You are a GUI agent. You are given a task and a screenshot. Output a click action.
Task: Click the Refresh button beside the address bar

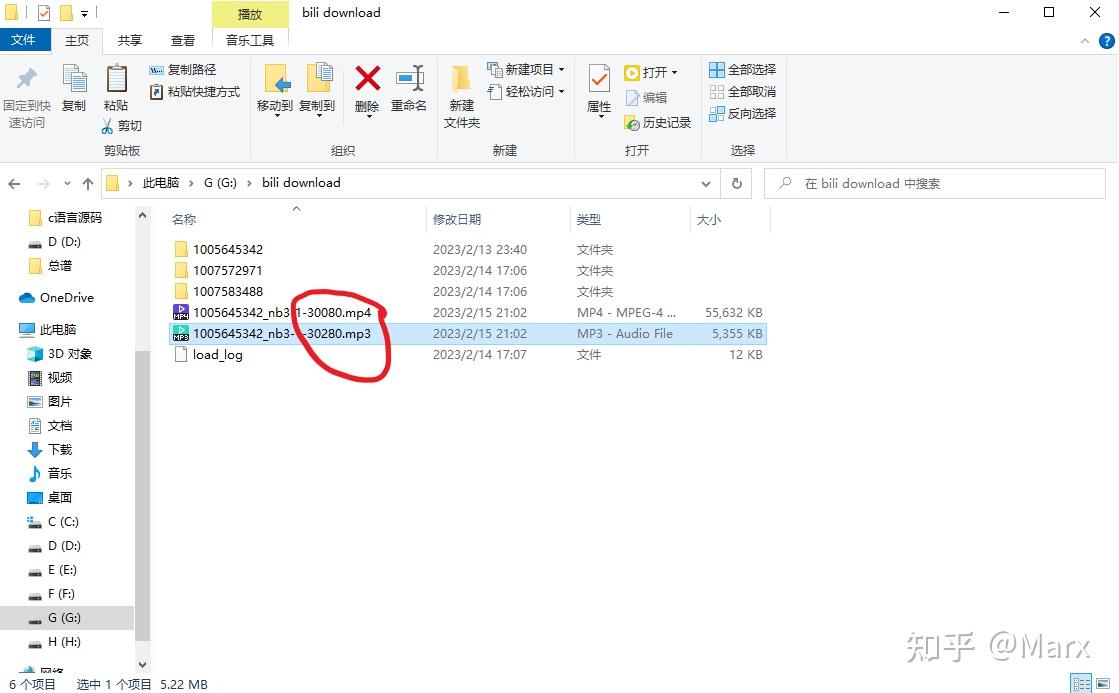[736, 184]
